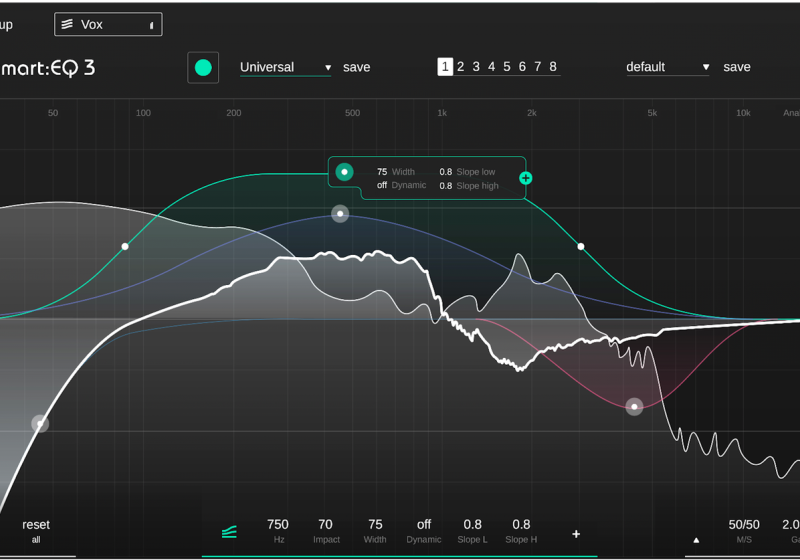Select the low-cut filter node handle
Screen dimensions: 800x560
(39, 424)
